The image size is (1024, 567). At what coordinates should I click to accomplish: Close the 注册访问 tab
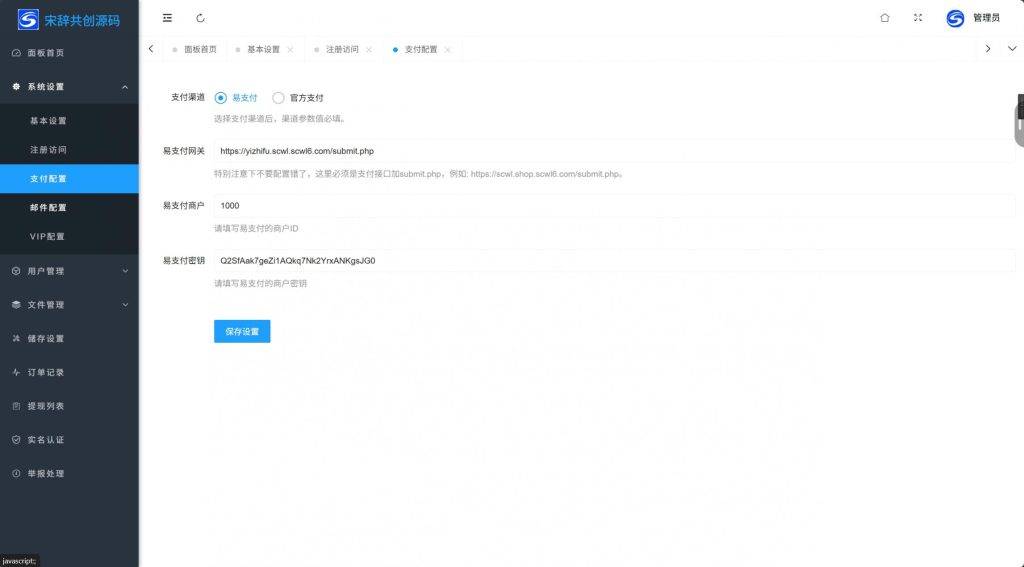[x=369, y=50]
